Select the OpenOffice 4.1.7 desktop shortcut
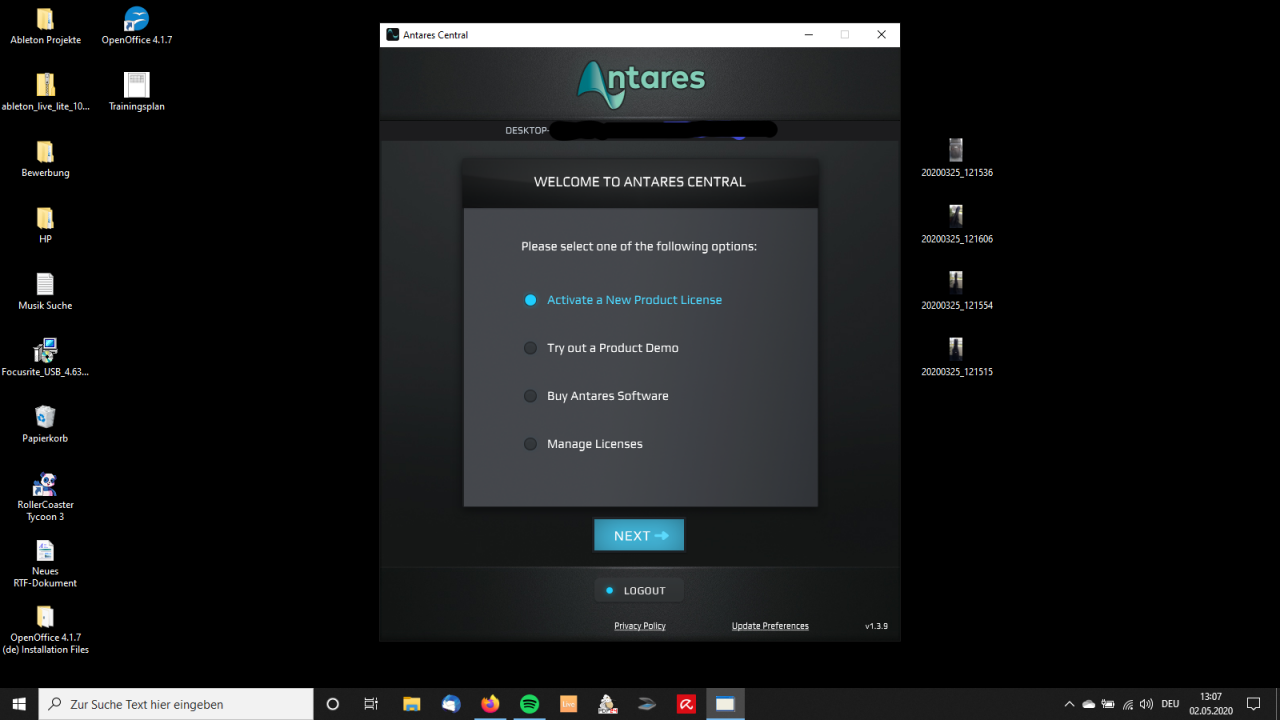Viewport: 1280px width, 720px height. (137, 26)
